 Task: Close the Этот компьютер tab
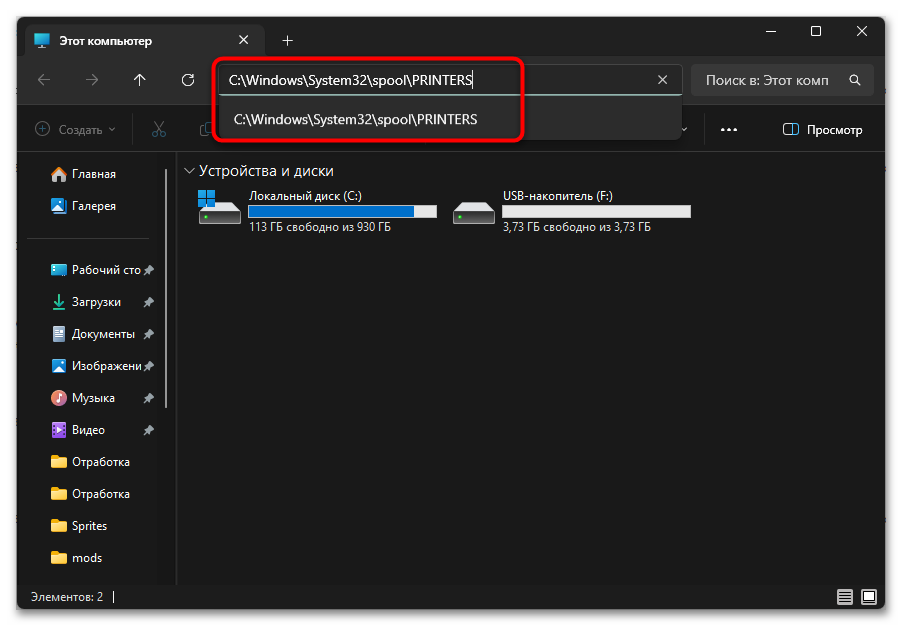coord(243,40)
